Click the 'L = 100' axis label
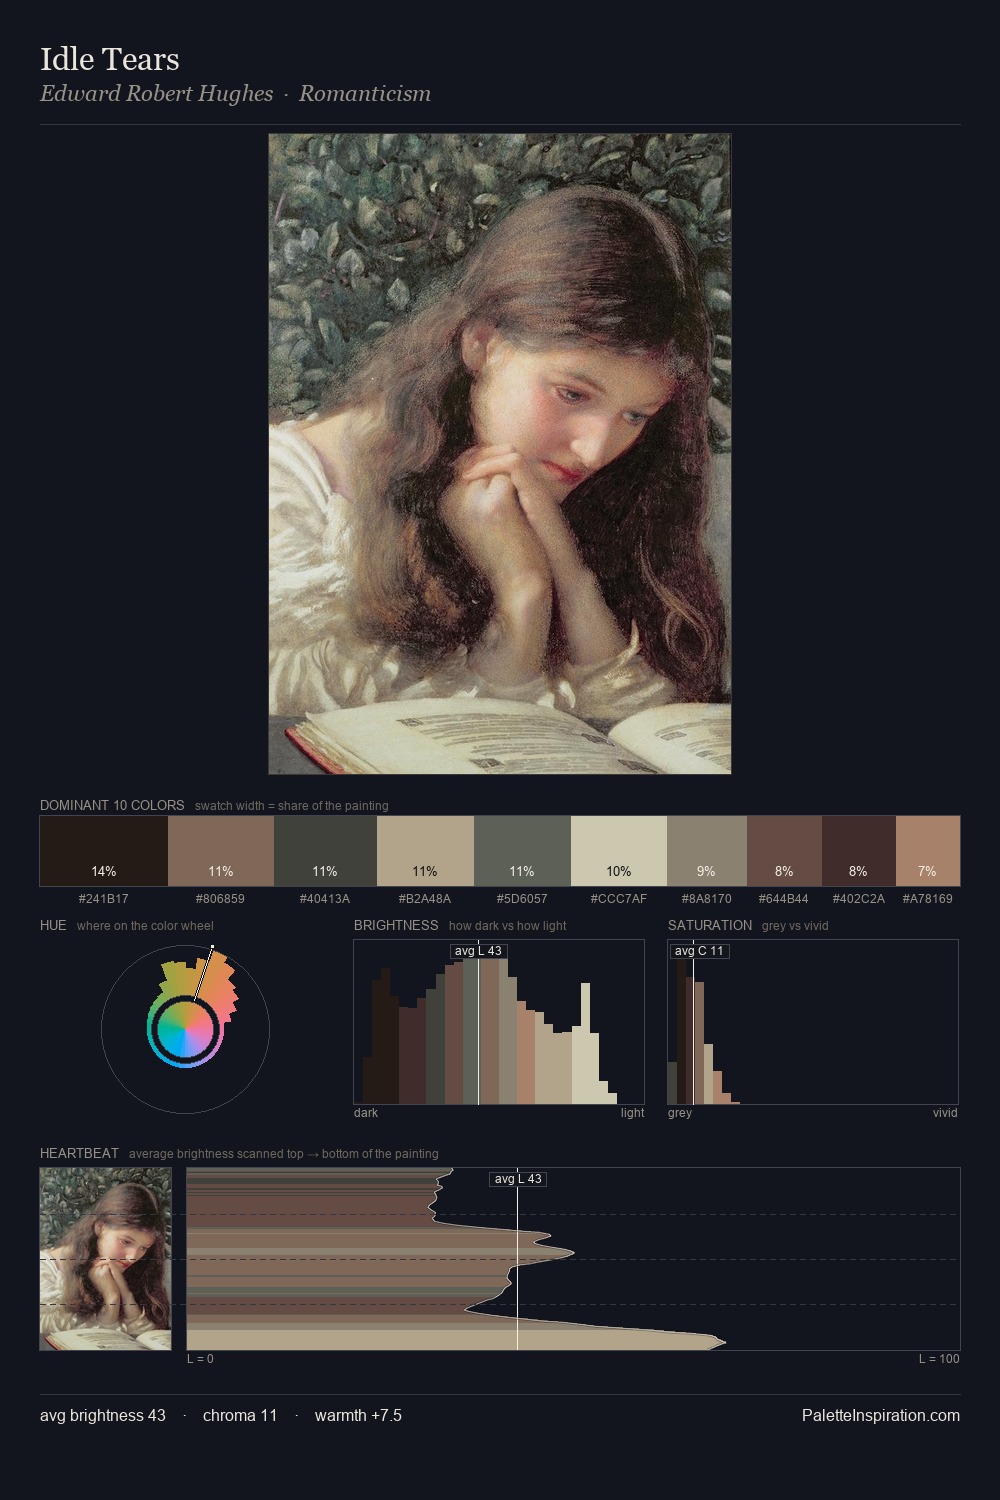The image size is (1000, 1500). [x=939, y=1359]
